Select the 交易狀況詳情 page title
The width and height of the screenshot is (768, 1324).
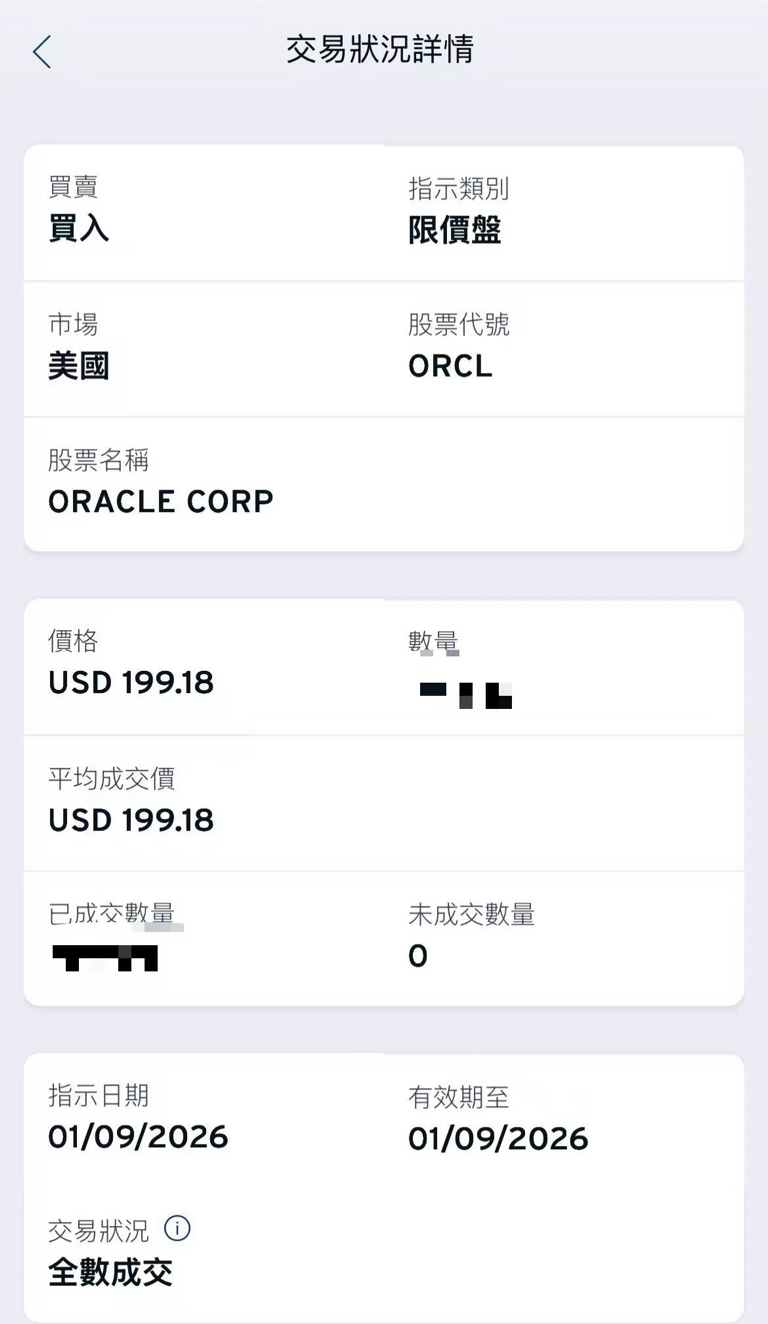click(380, 49)
